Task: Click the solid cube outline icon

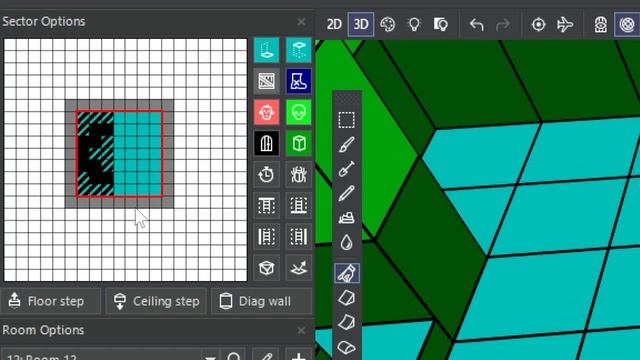Action: coord(267,268)
